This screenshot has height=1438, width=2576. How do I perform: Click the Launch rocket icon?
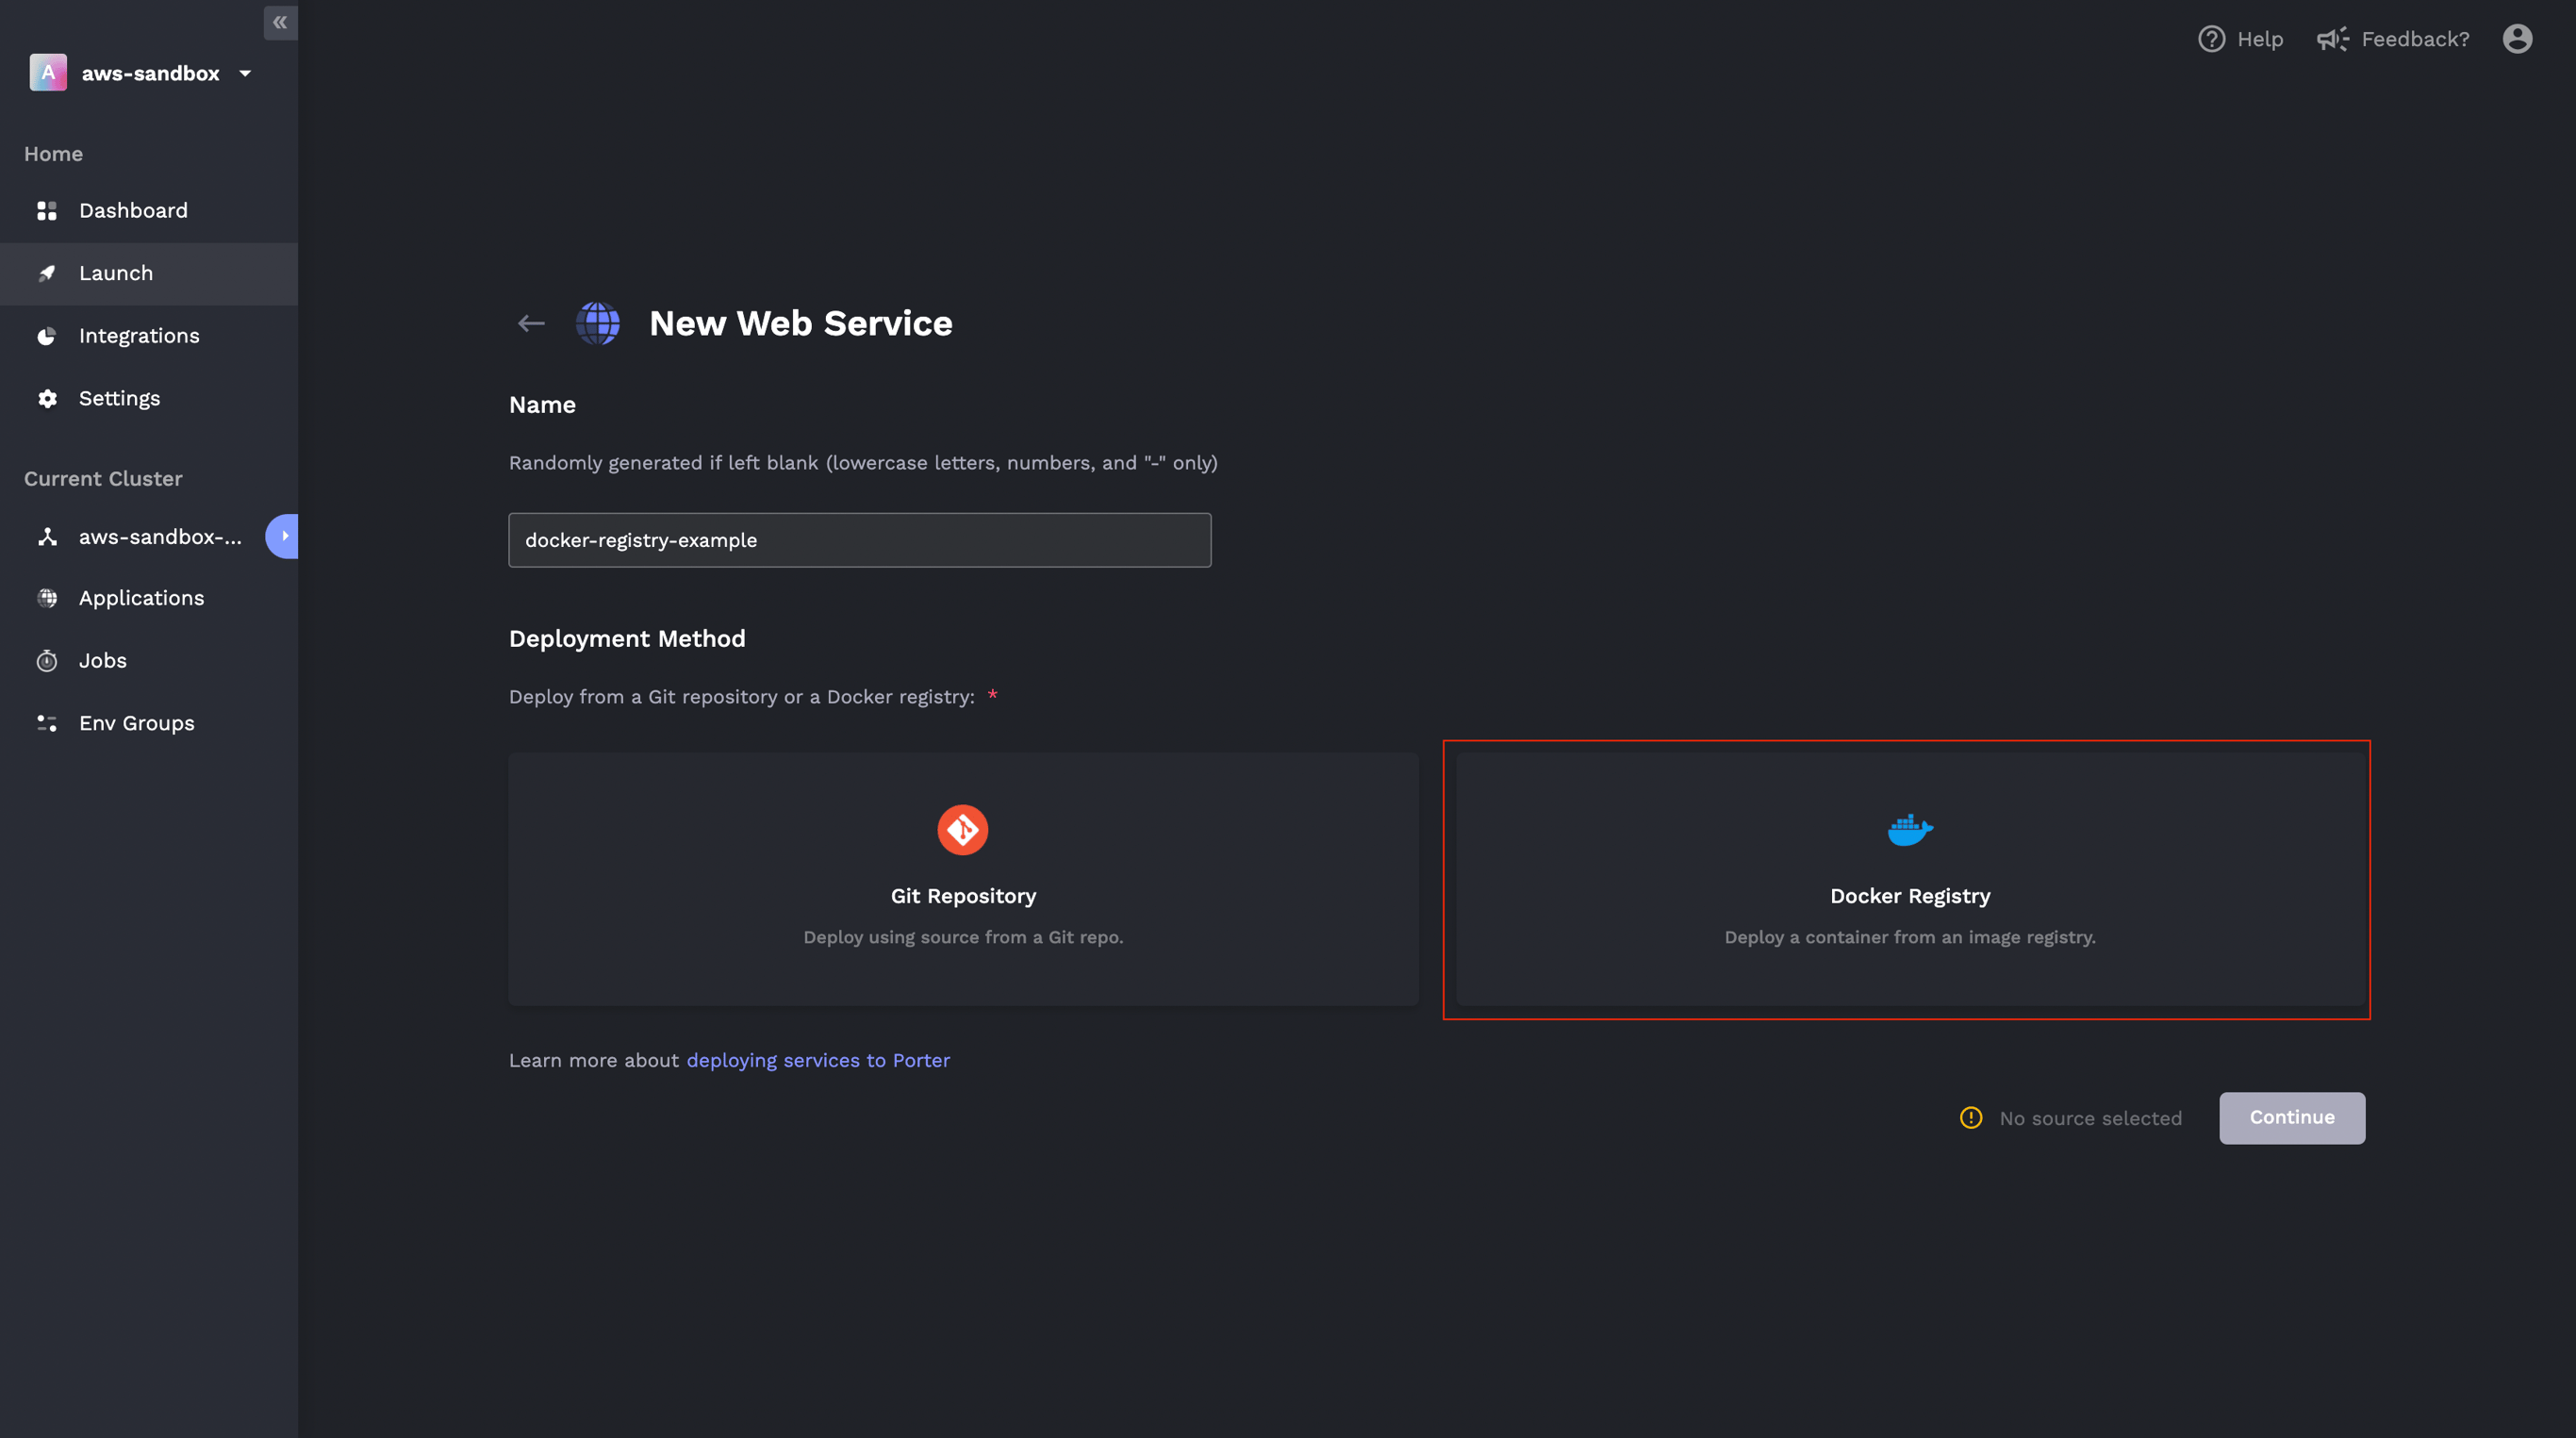(x=47, y=273)
